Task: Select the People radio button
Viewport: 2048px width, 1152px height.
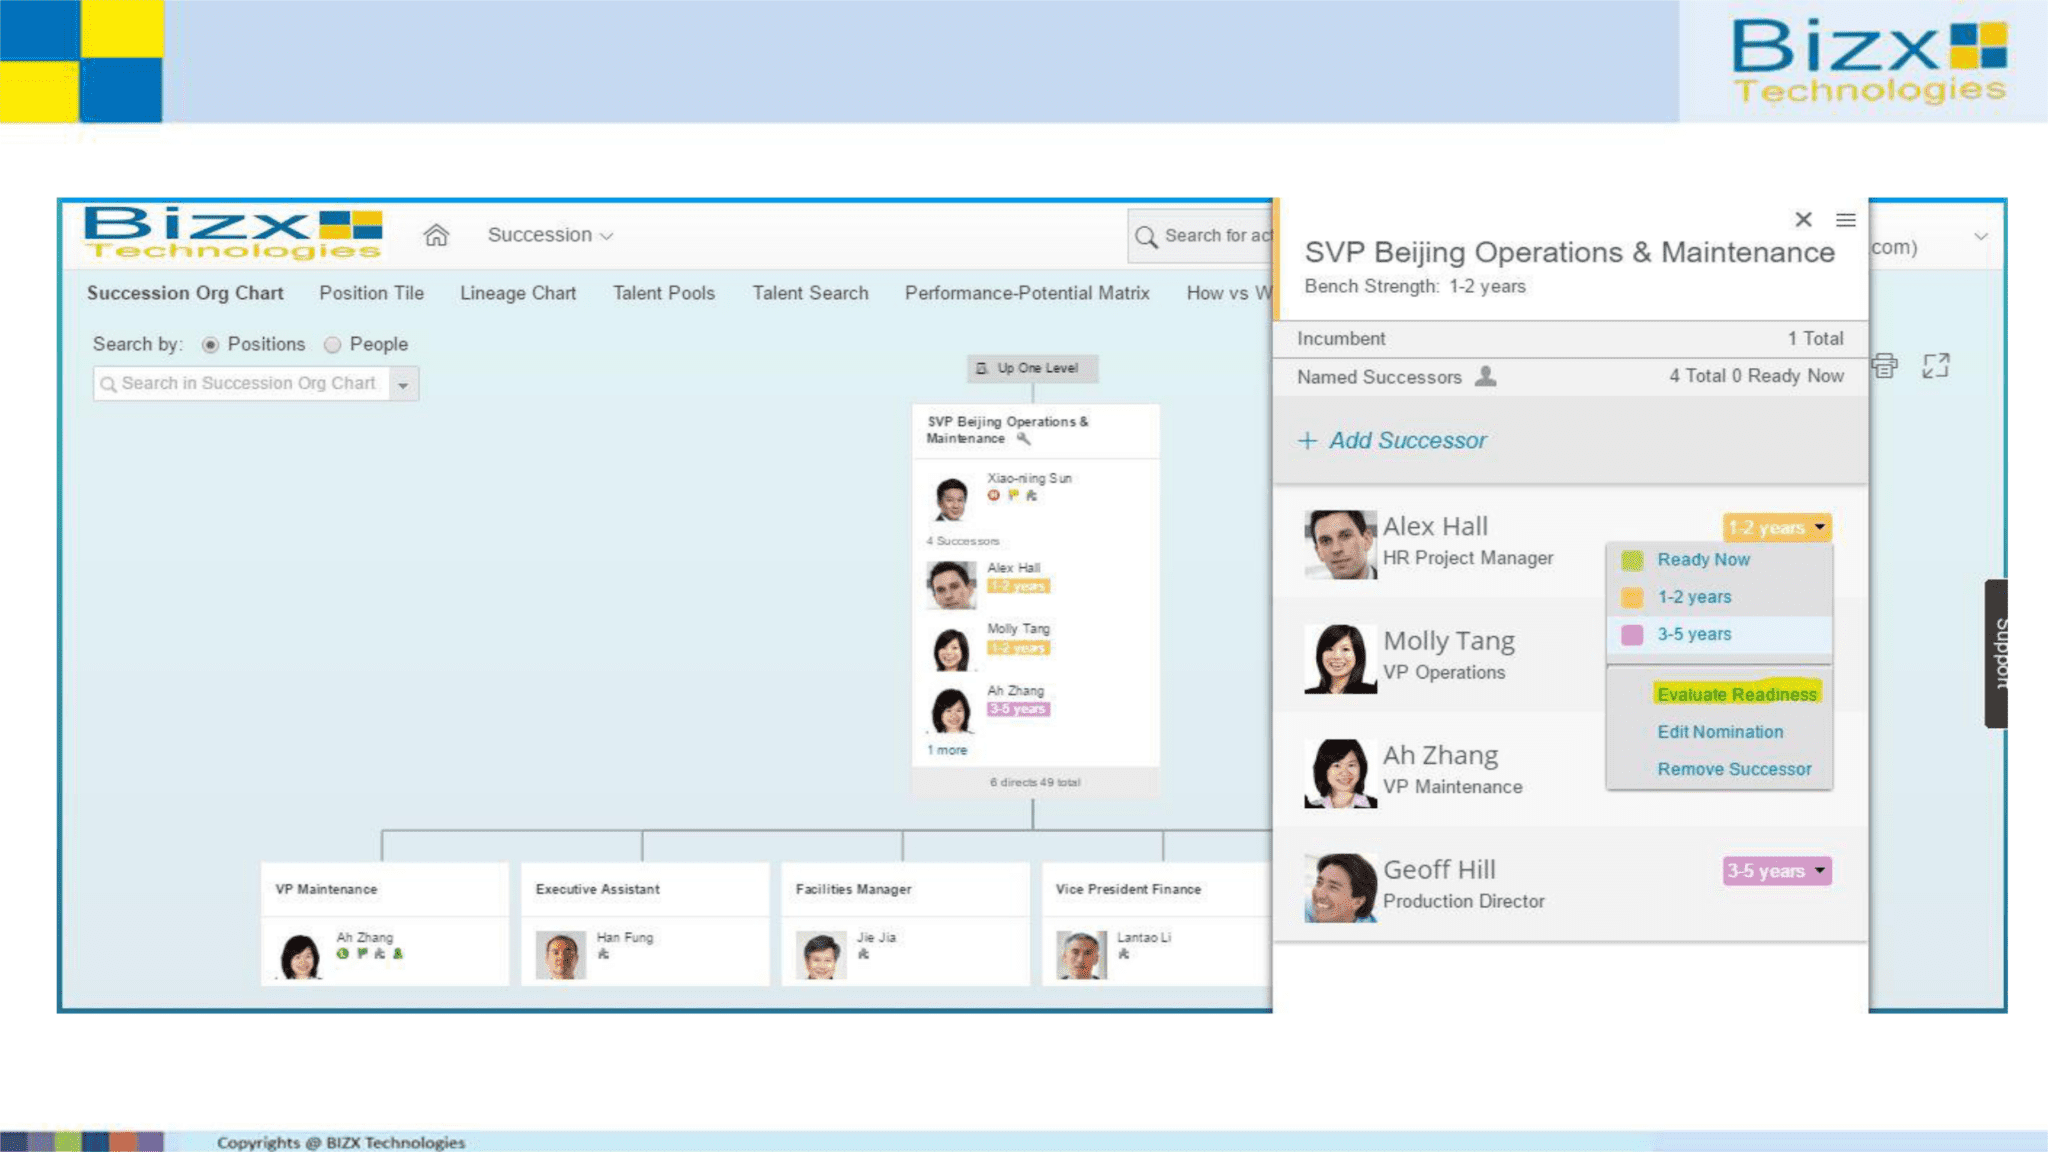Action: coord(331,344)
